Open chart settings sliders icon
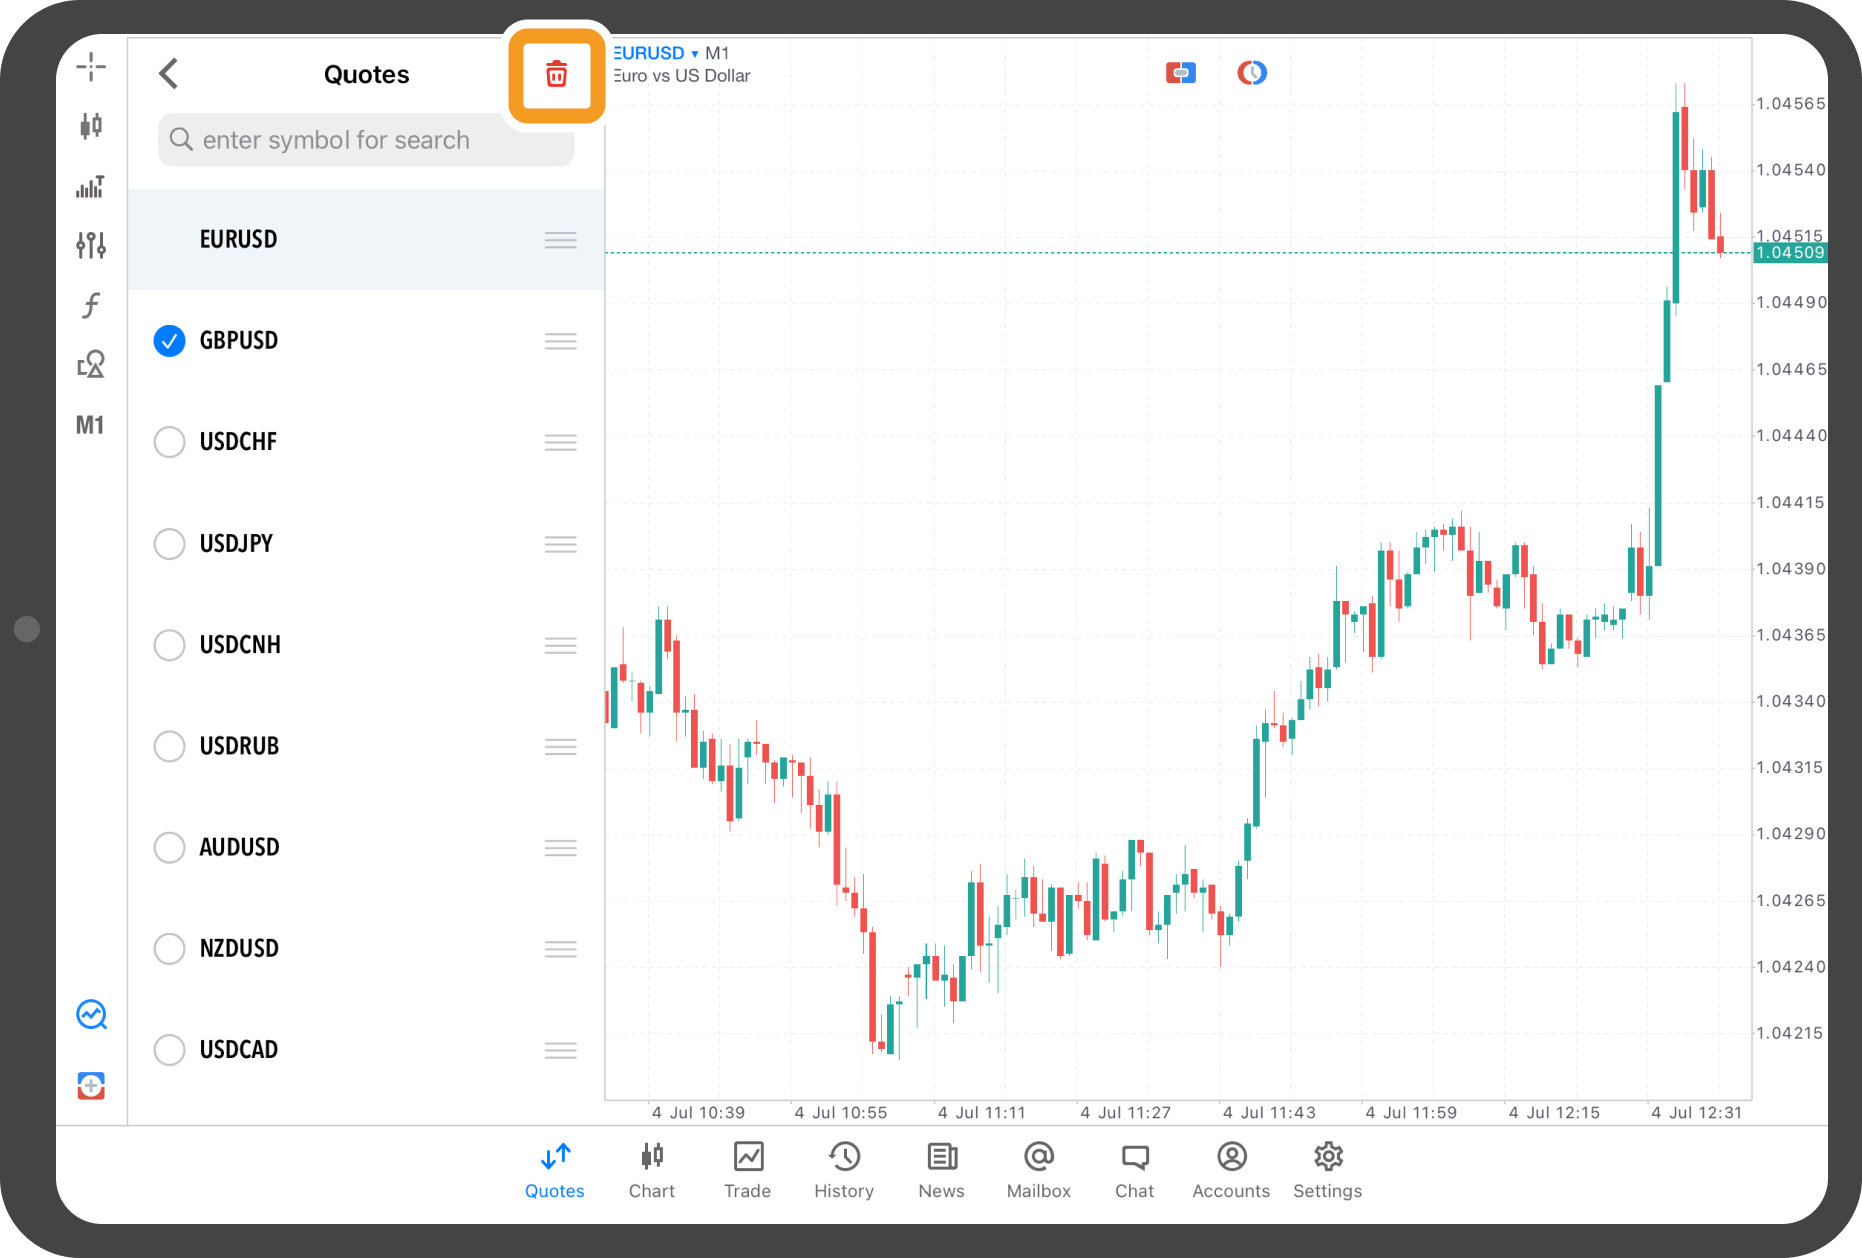1862x1258 pixels. pos(91,245)
